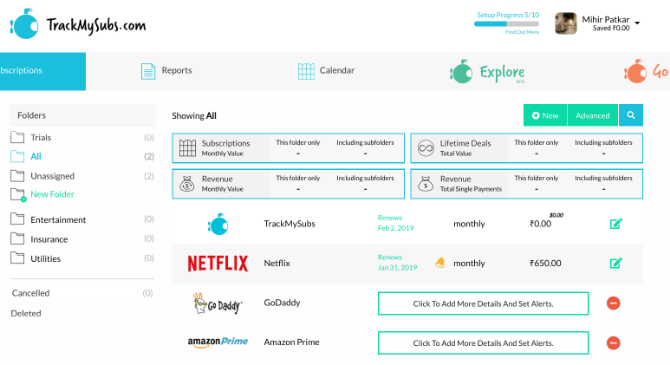The height and width of the screenshot is (365, 670).
Task: Click the All folder icon
Action: click(x=17, y=156)
